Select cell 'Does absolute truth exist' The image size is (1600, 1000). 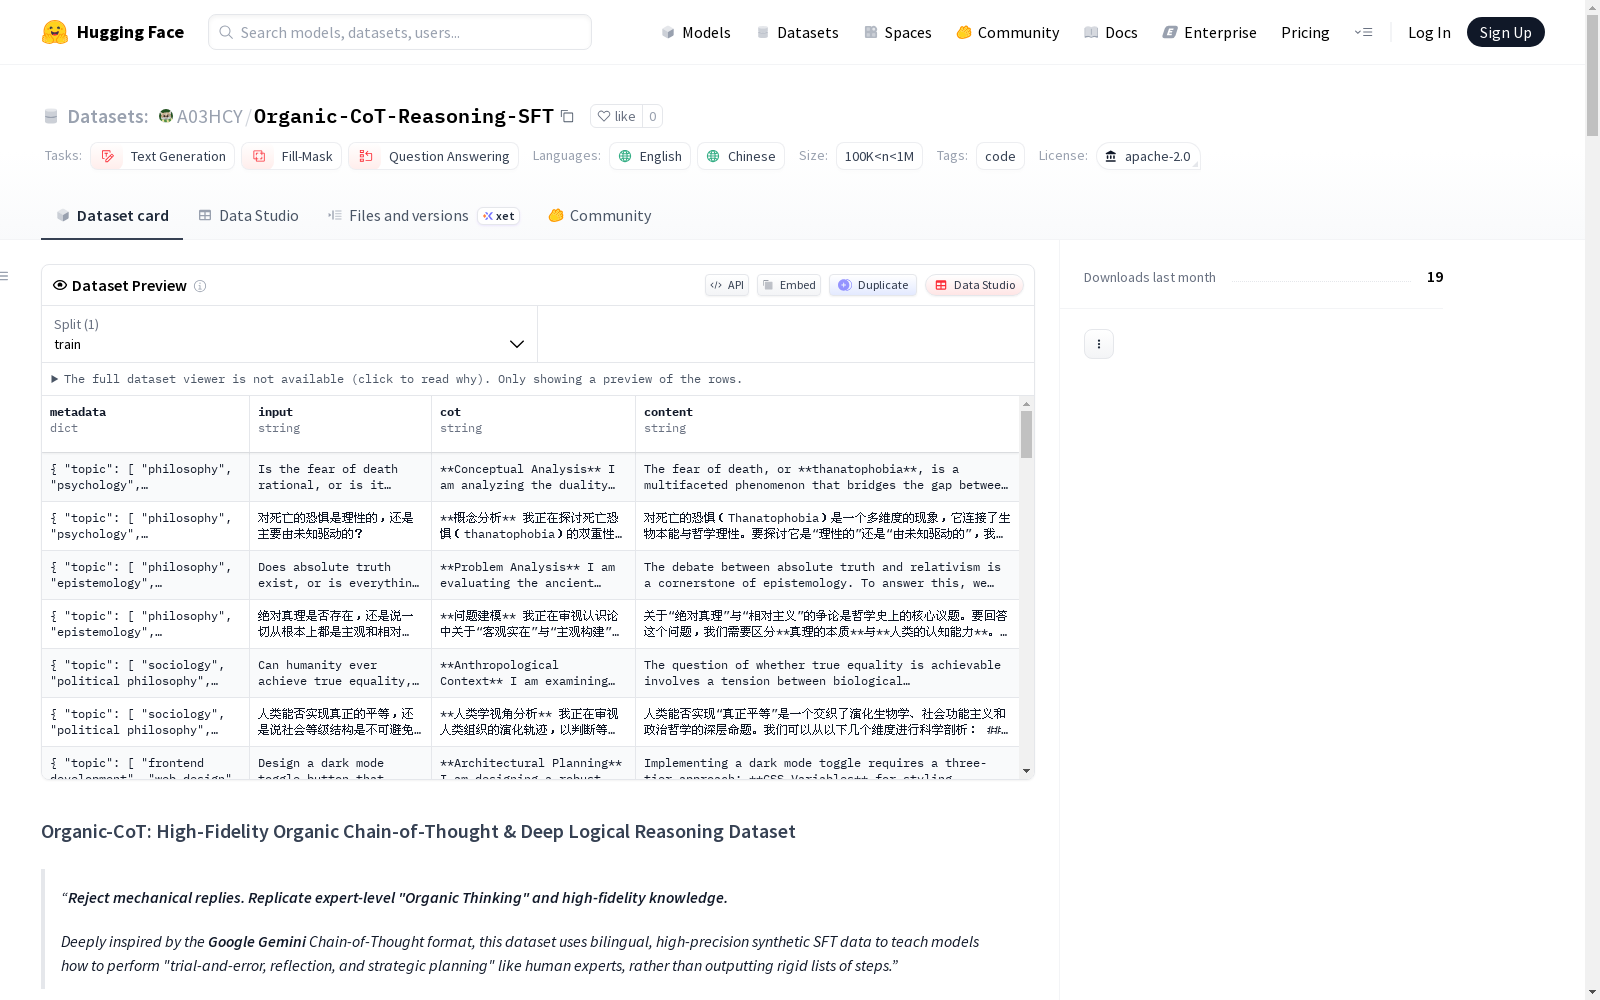click(340, 575)
